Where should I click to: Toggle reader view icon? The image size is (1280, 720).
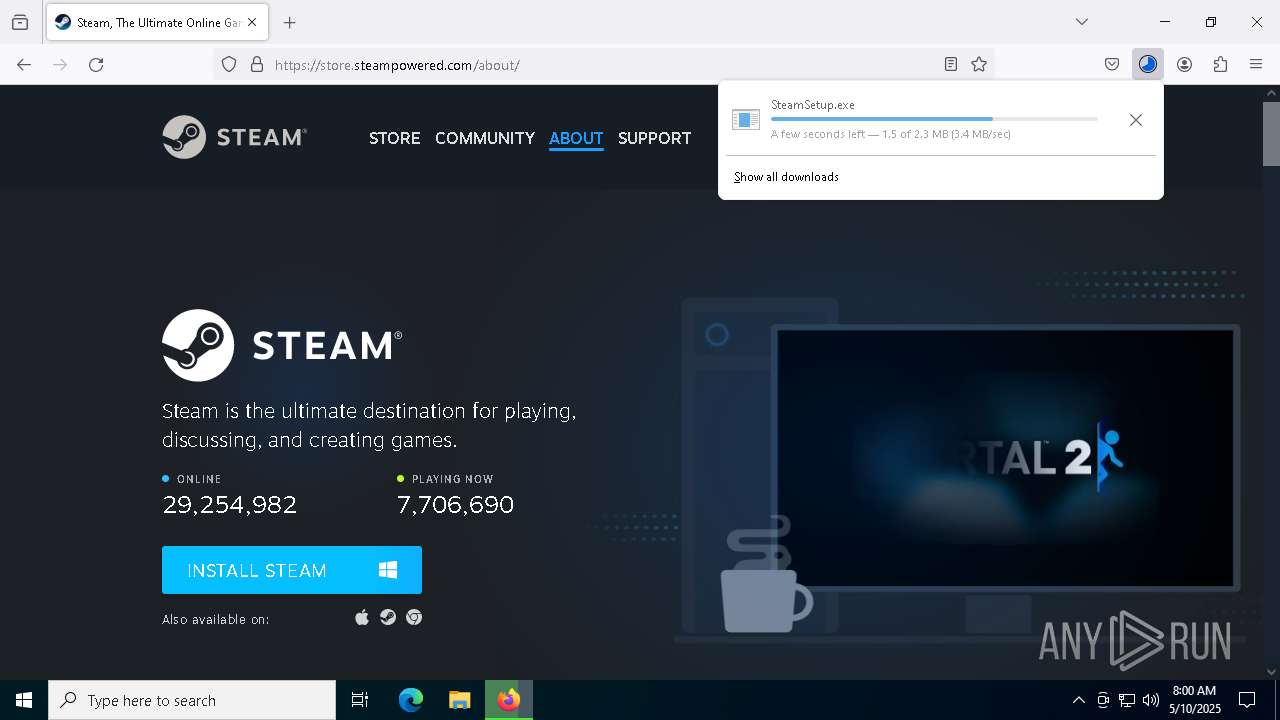[x=951, y=64]
